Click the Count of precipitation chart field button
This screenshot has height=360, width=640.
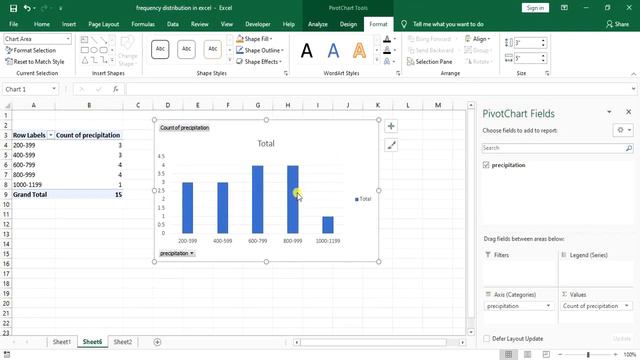(x=184, y=128)
